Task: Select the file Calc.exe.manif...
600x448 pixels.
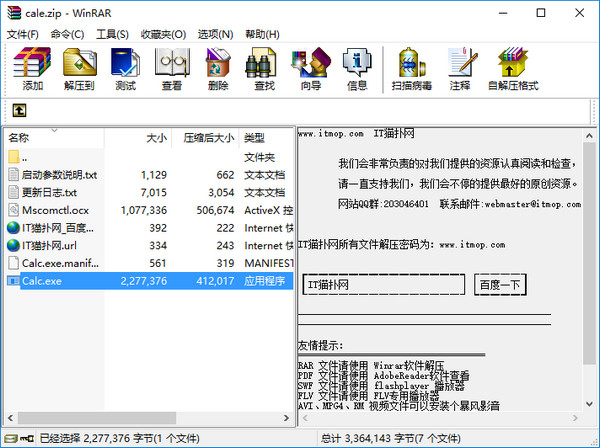Action: (60, 263)
